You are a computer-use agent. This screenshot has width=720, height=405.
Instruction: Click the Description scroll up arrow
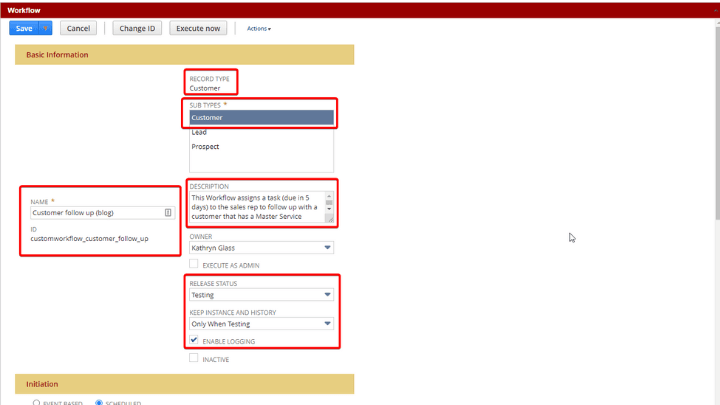click(x=329, y=196)
